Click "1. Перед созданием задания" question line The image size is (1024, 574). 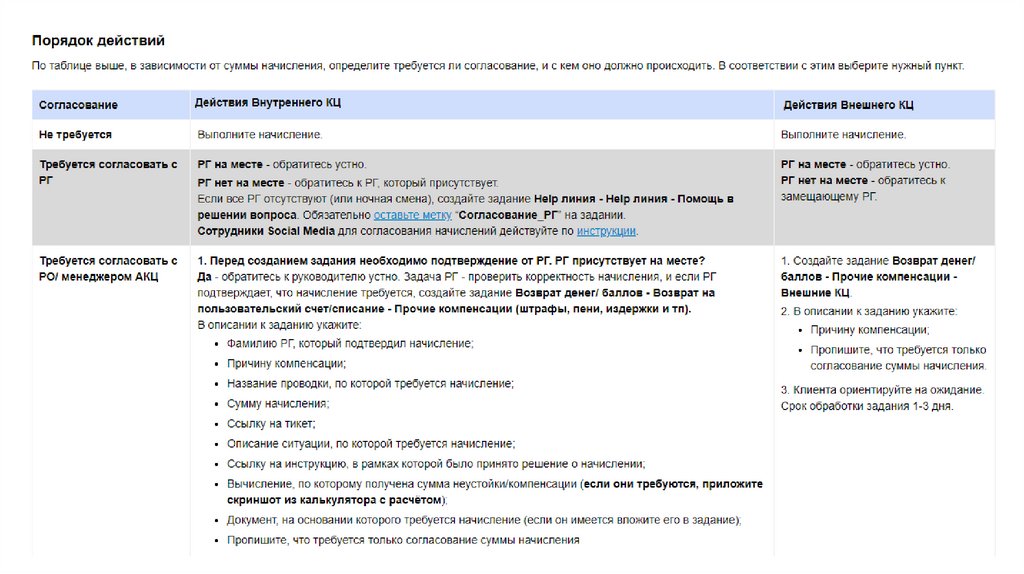[x=451, y=261]
